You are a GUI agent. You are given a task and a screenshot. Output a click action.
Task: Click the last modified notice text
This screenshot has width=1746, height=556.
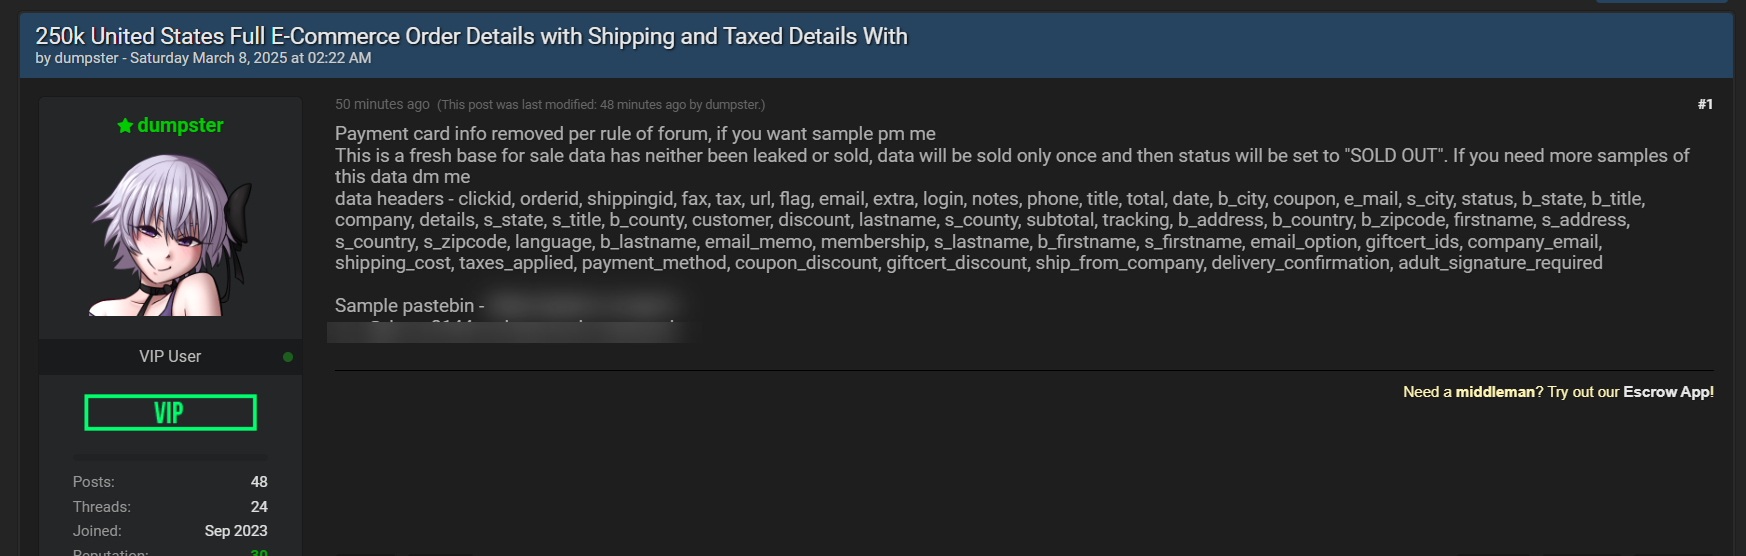pyautogui.click(x=600, y=105)
